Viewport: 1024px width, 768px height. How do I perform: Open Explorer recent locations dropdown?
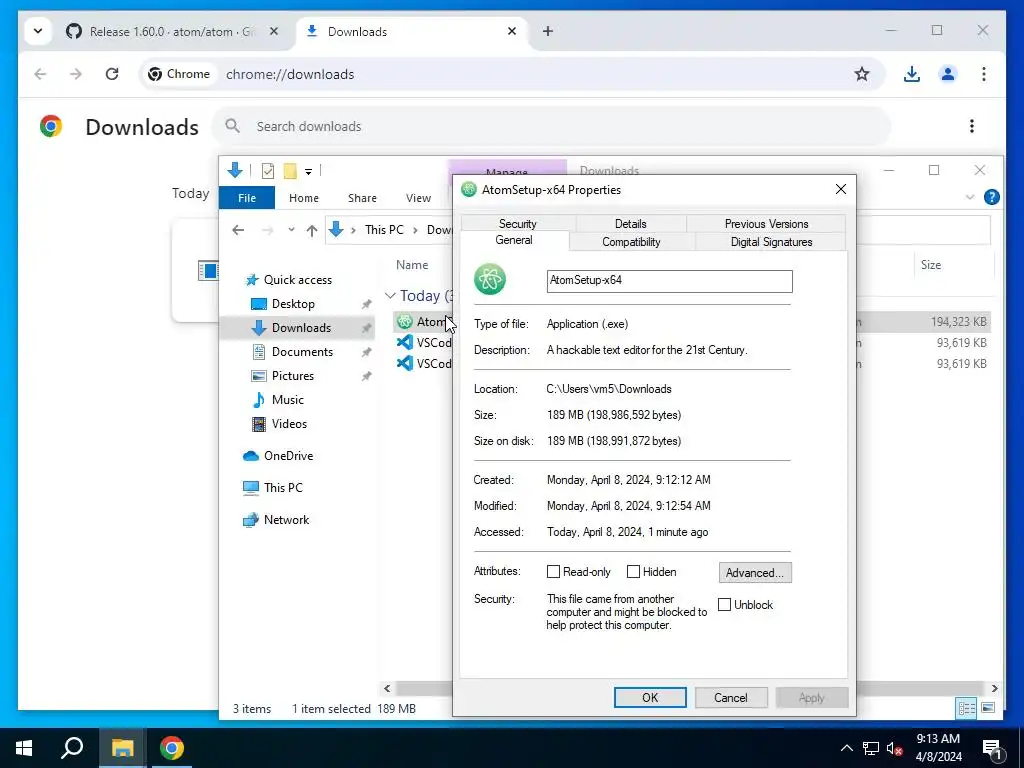click(x=291, y=230)
